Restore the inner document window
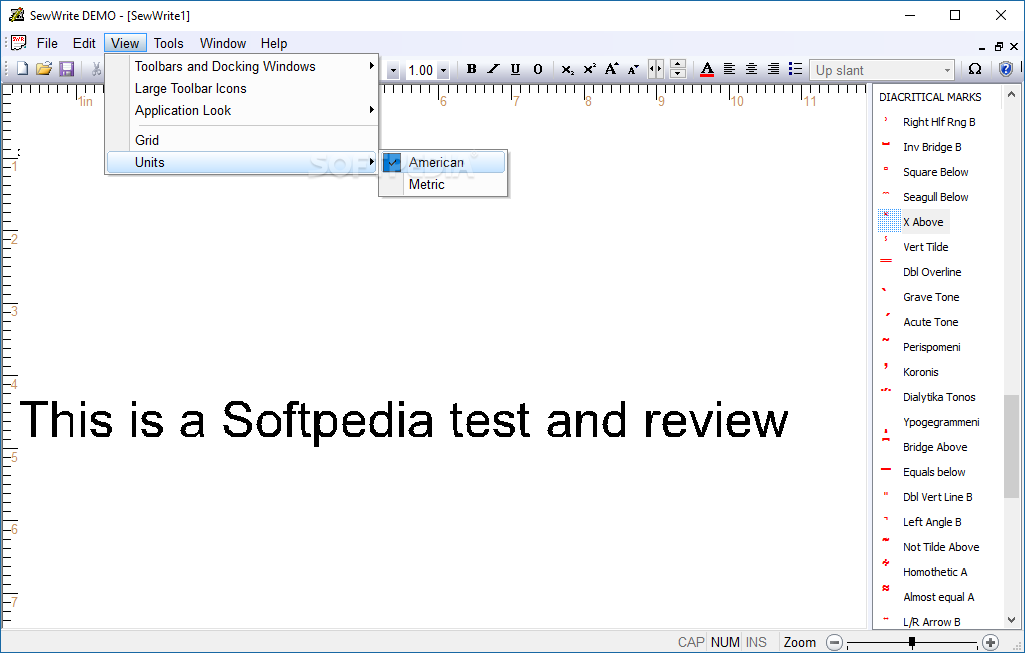Image resolution: width=1025 pixels, height=653 pixels. point(998,46)
